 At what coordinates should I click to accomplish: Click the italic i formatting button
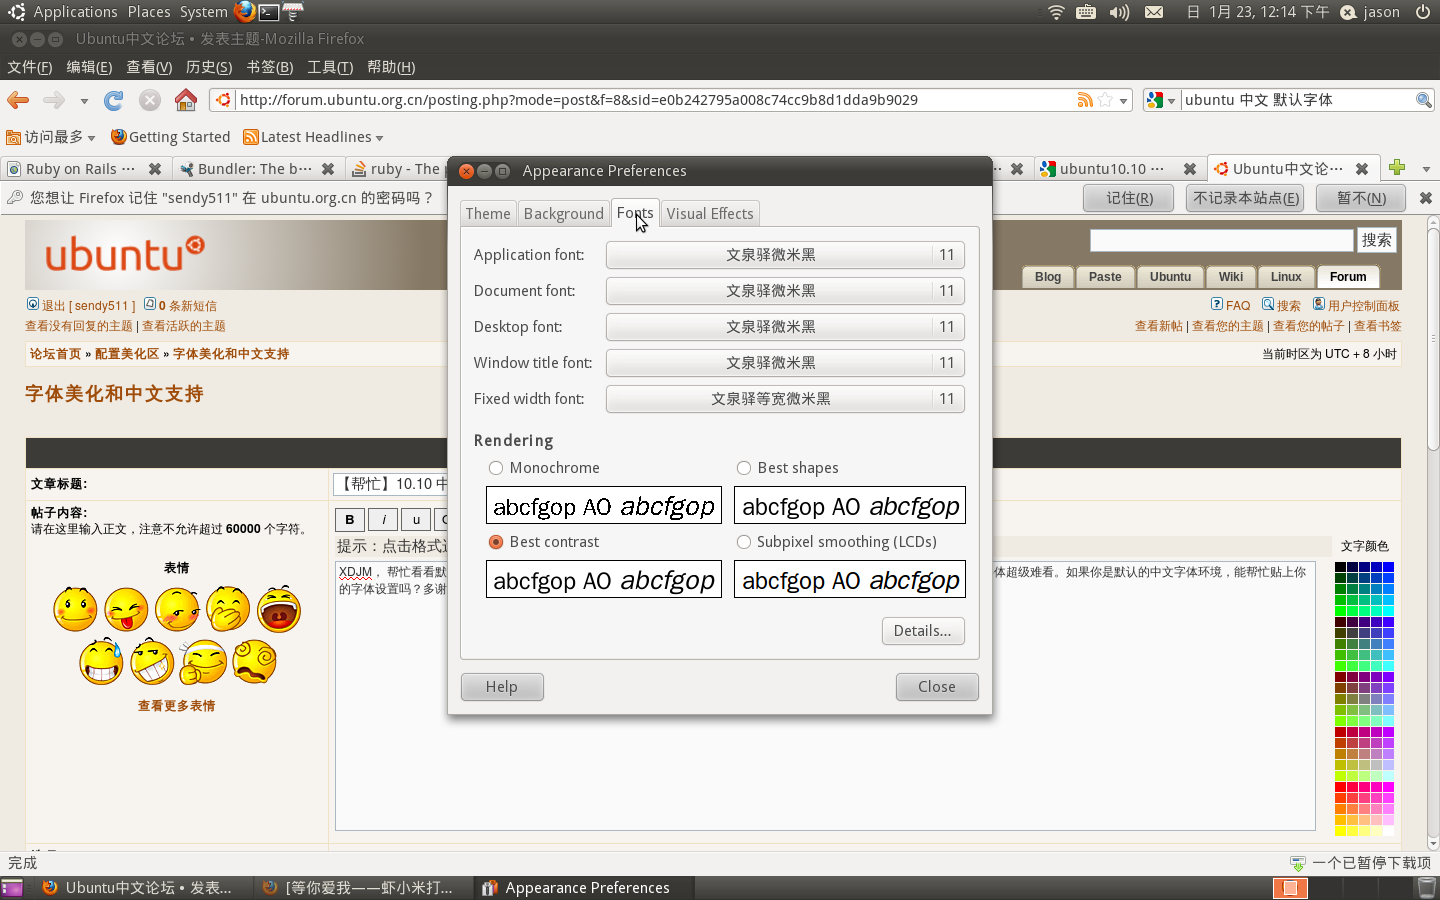click(x=383, y=519)
